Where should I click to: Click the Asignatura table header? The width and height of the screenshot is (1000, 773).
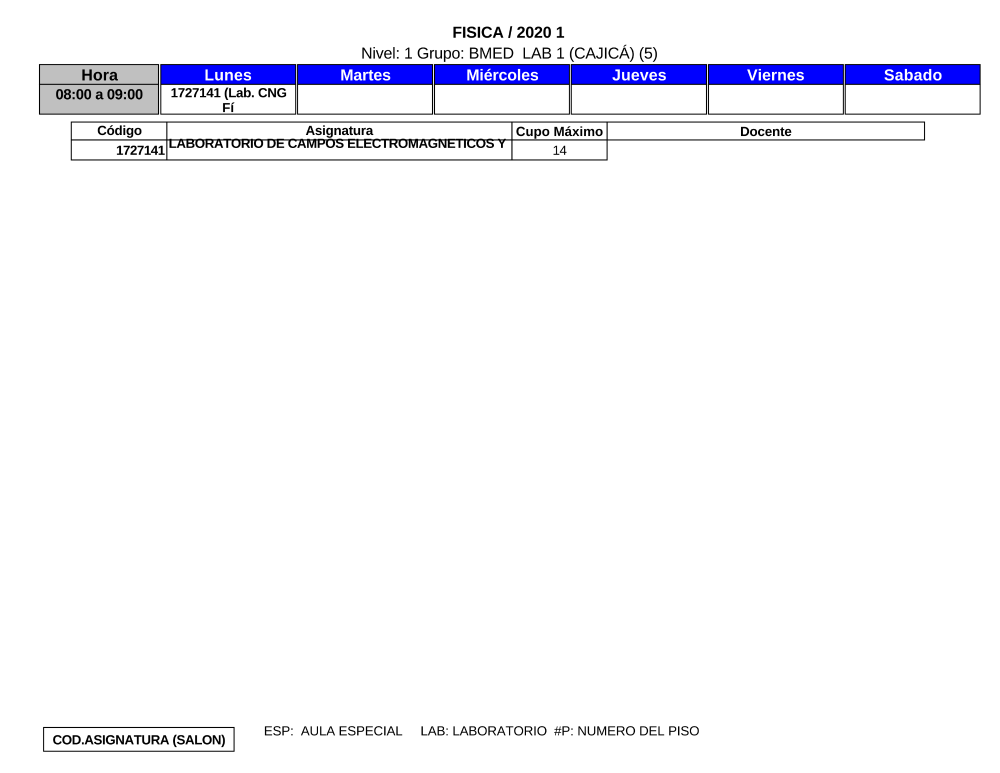(339, 131)
